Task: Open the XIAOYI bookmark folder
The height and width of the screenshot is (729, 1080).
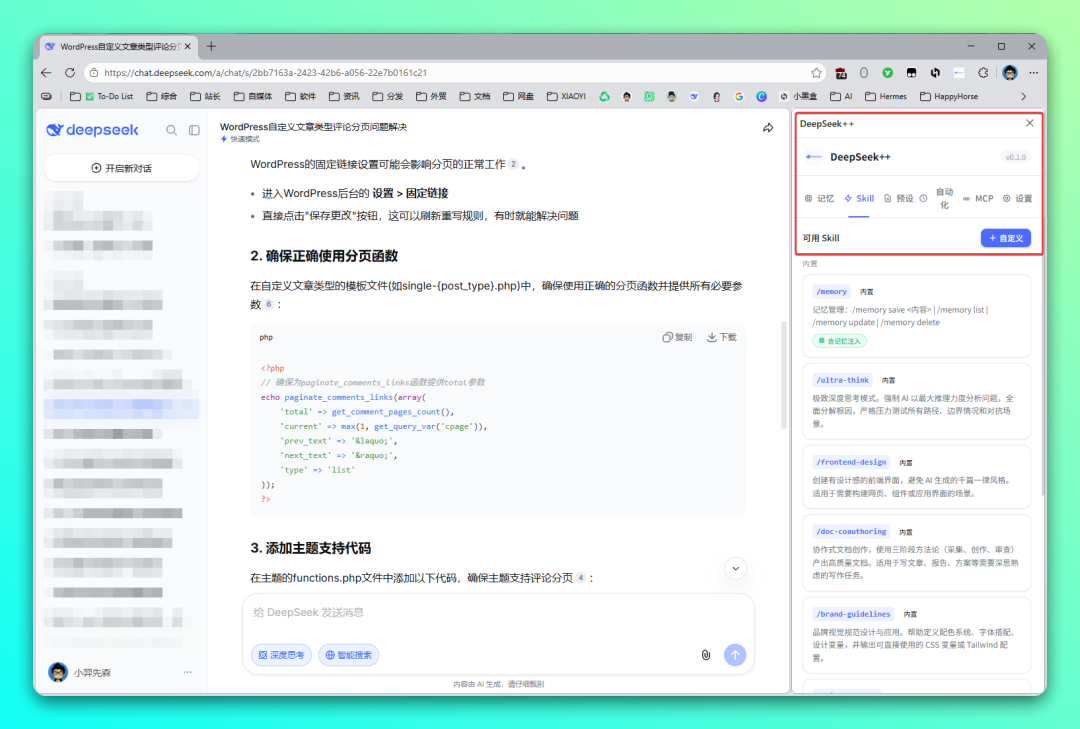Action: pyautogui.click(x=566, y=96)
